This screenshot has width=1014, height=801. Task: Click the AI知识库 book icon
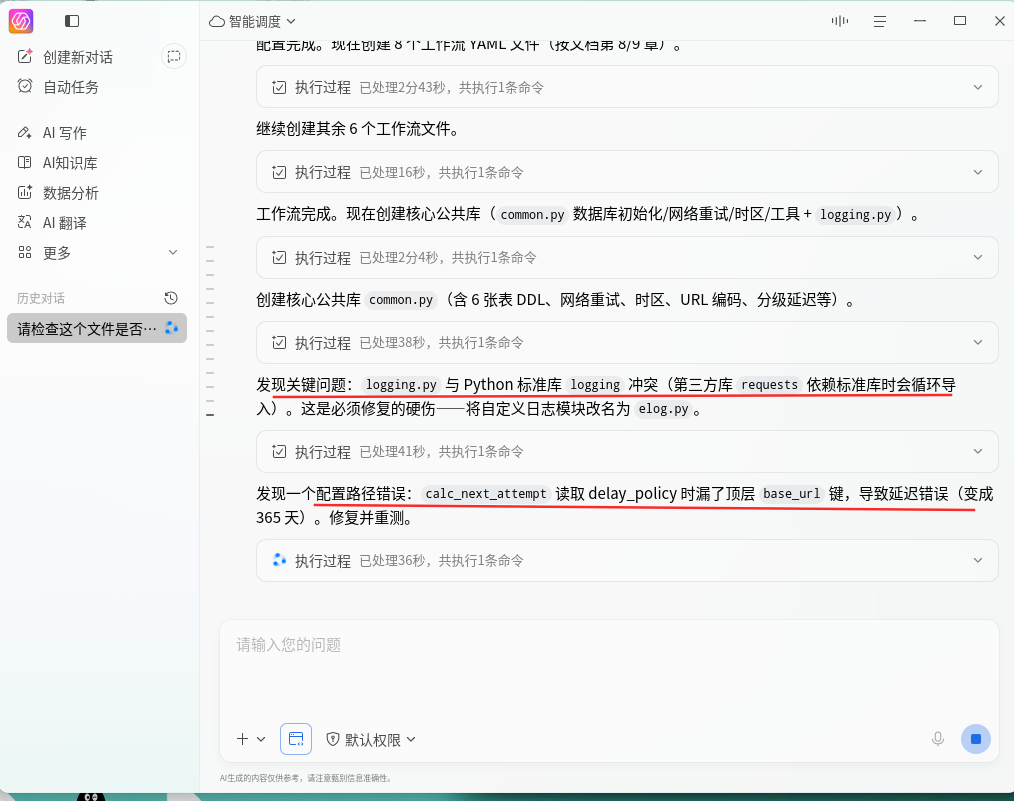click(25, 162)
